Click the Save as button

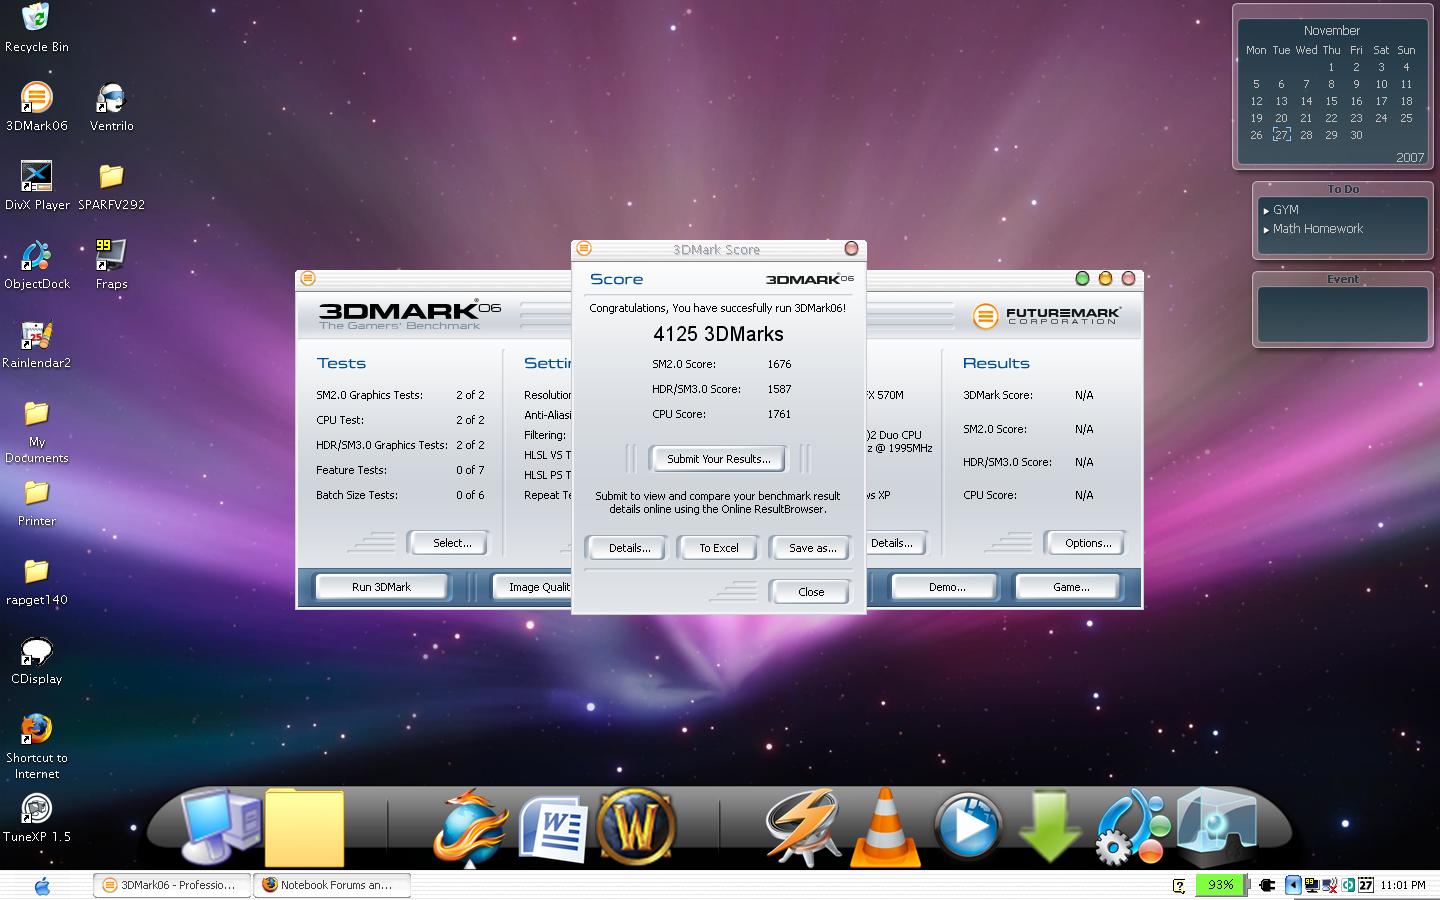click(811, 548)
